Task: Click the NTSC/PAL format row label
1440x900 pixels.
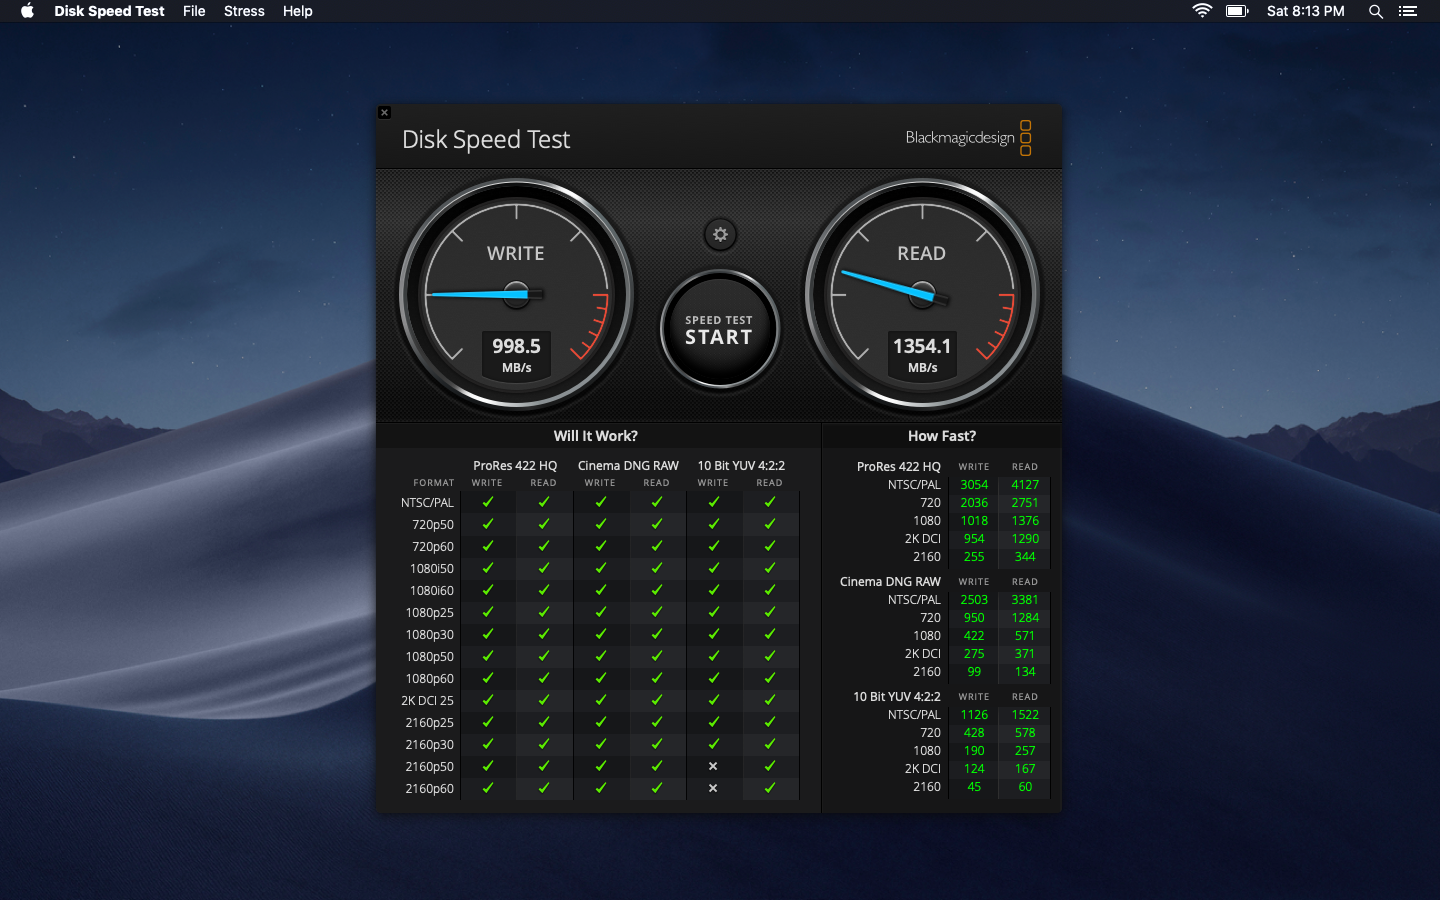Action: tap(427, 503)
